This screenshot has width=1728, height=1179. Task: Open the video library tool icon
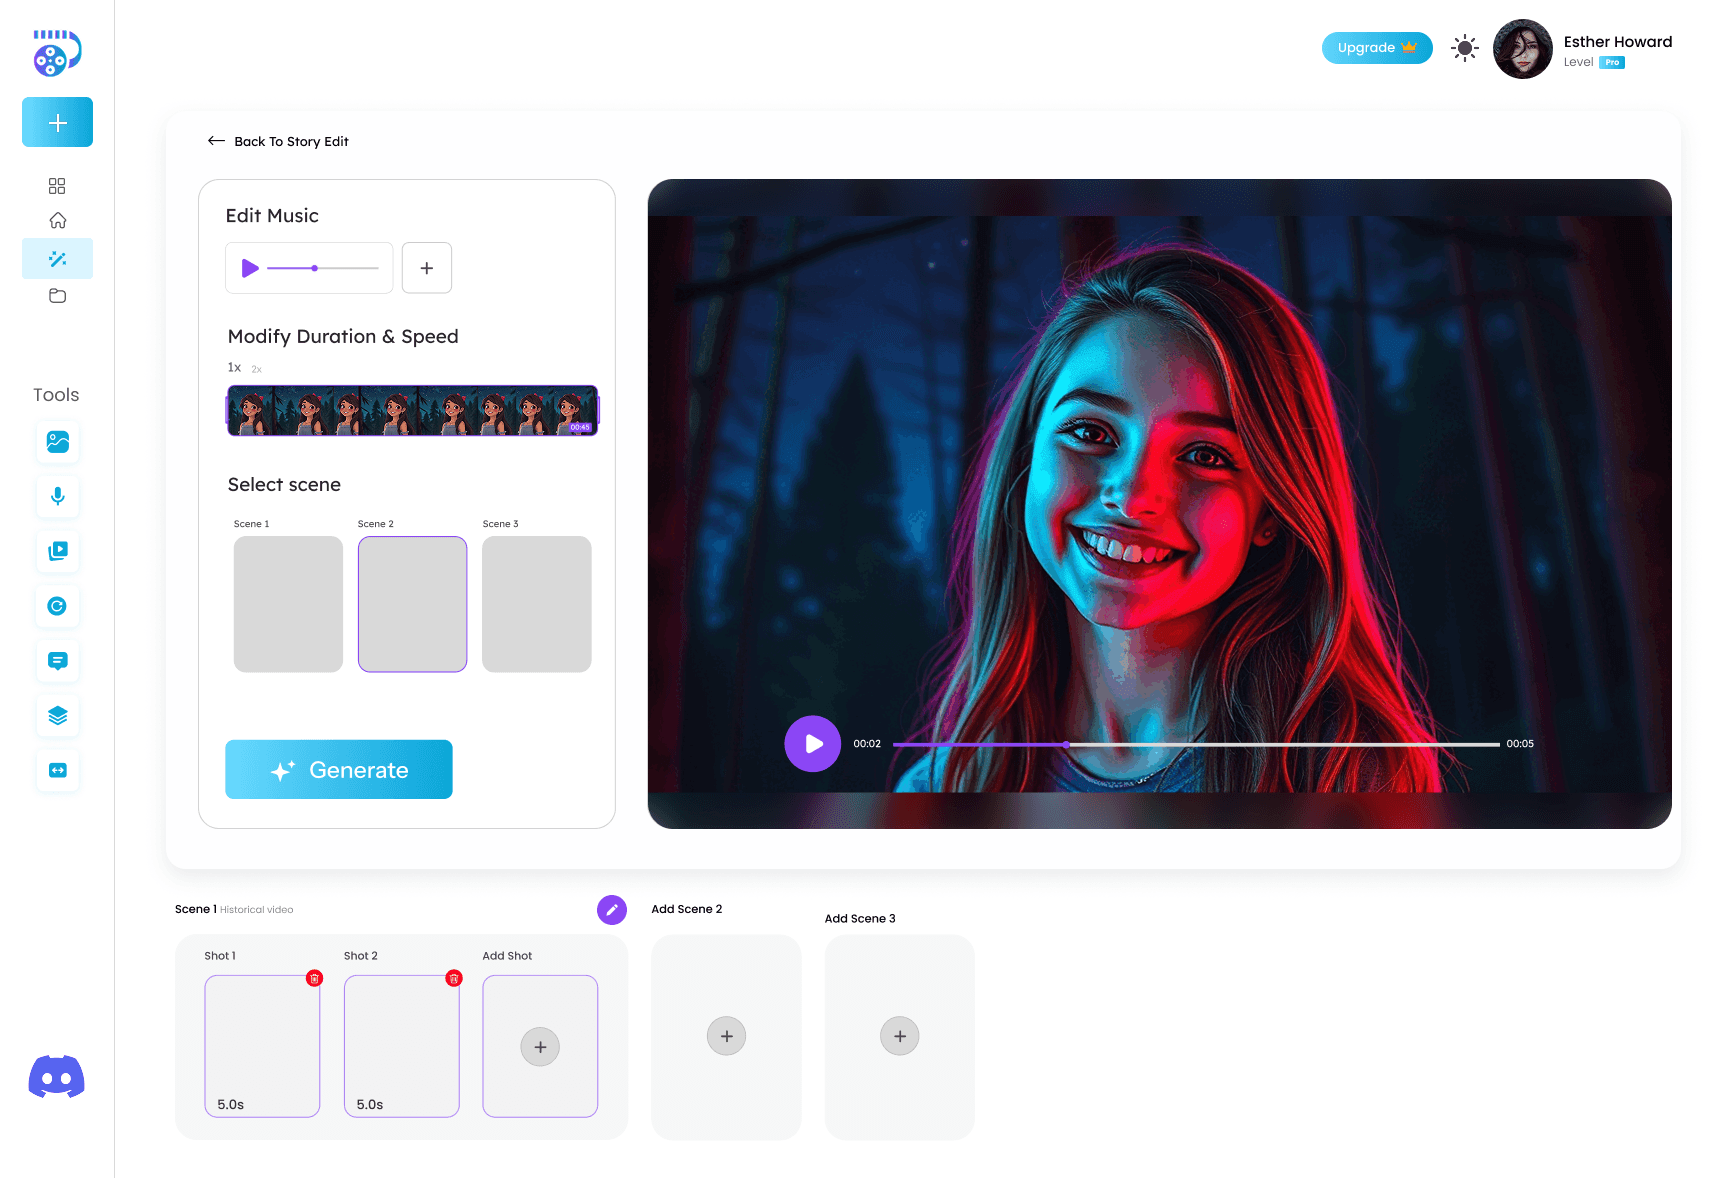pyautogui.click(x=58, y=551)
